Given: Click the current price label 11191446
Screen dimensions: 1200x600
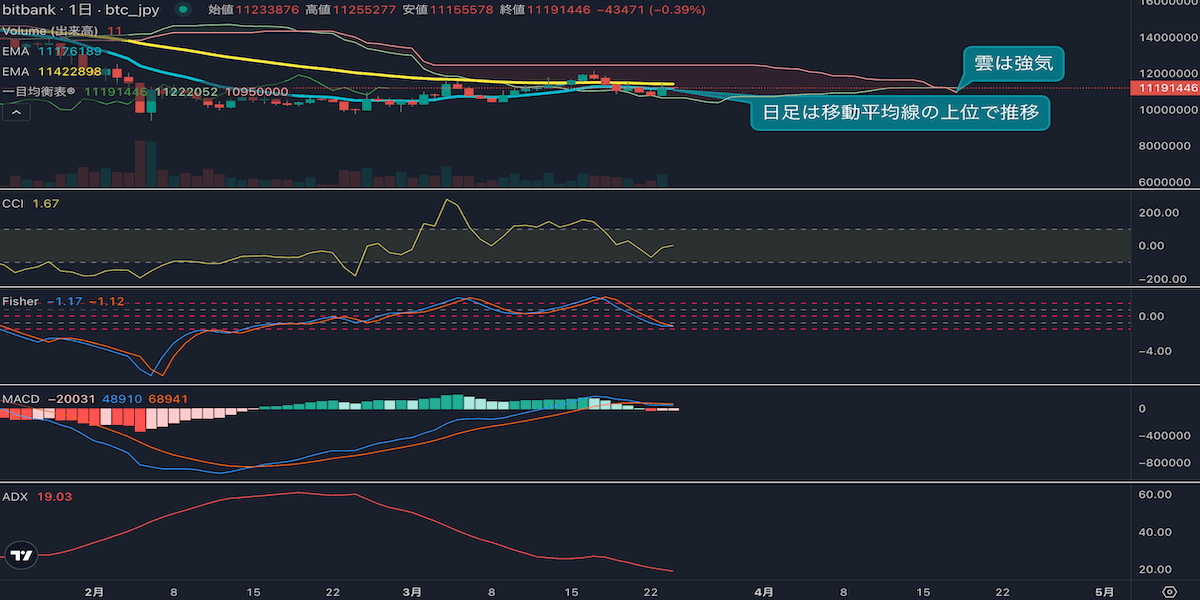Looking at the screenshot, I should pos(1163,88).
